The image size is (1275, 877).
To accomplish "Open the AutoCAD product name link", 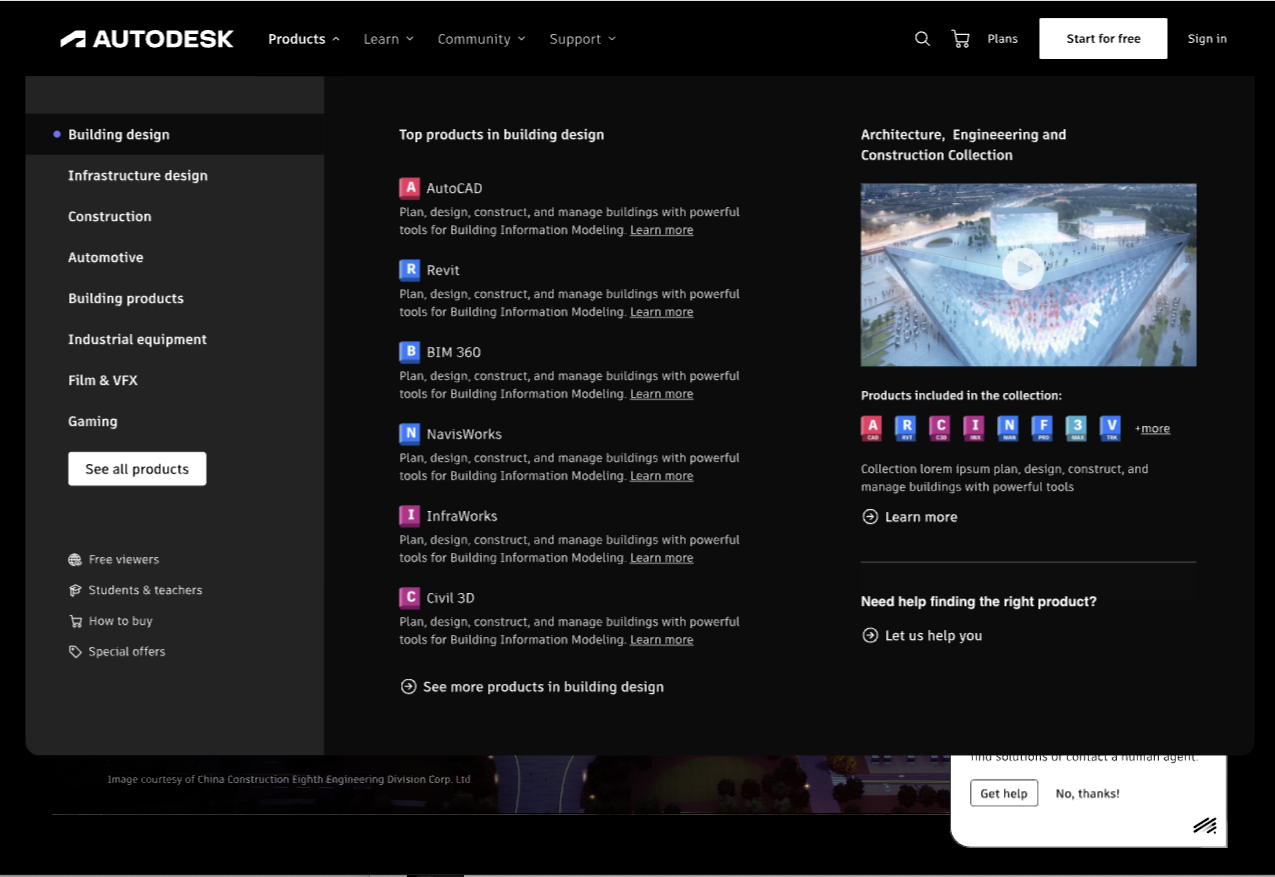I will 454,188.
